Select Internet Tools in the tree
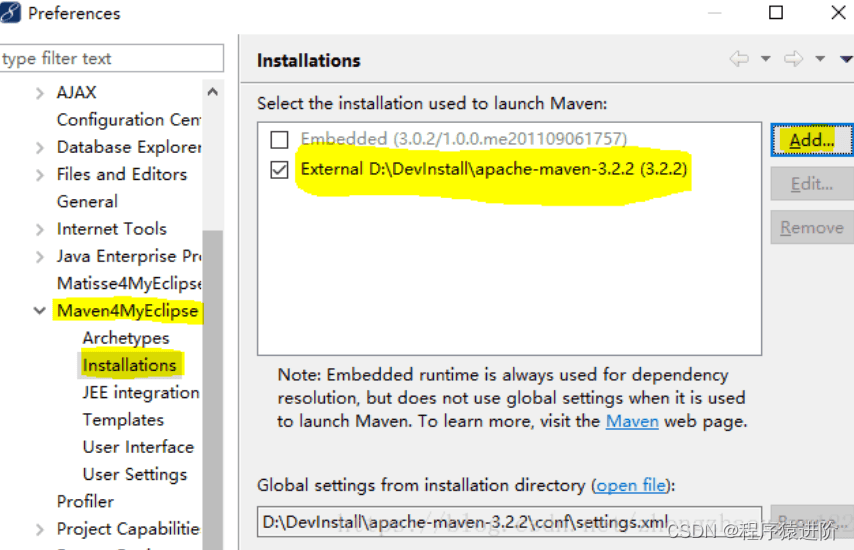Viewport: 854px width, 550px height. point(112,229)
